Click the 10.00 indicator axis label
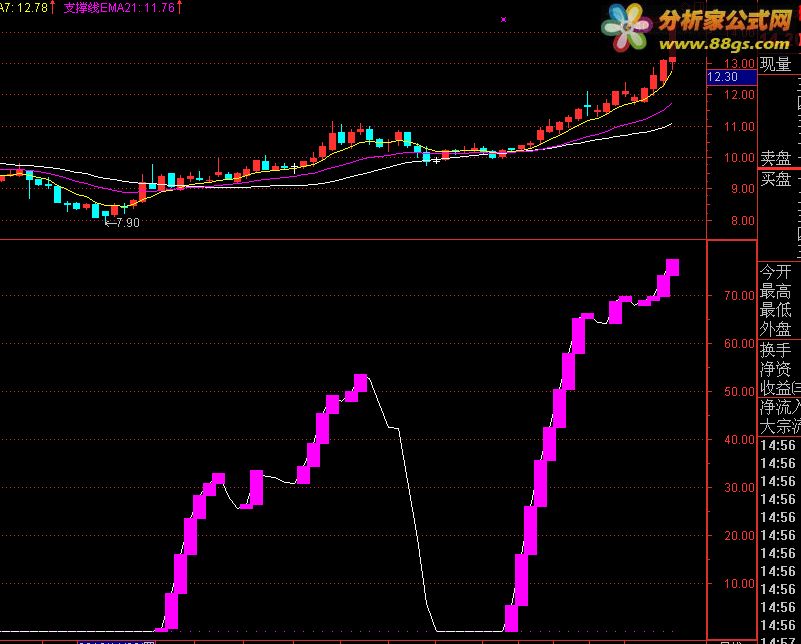 point(739,584)
